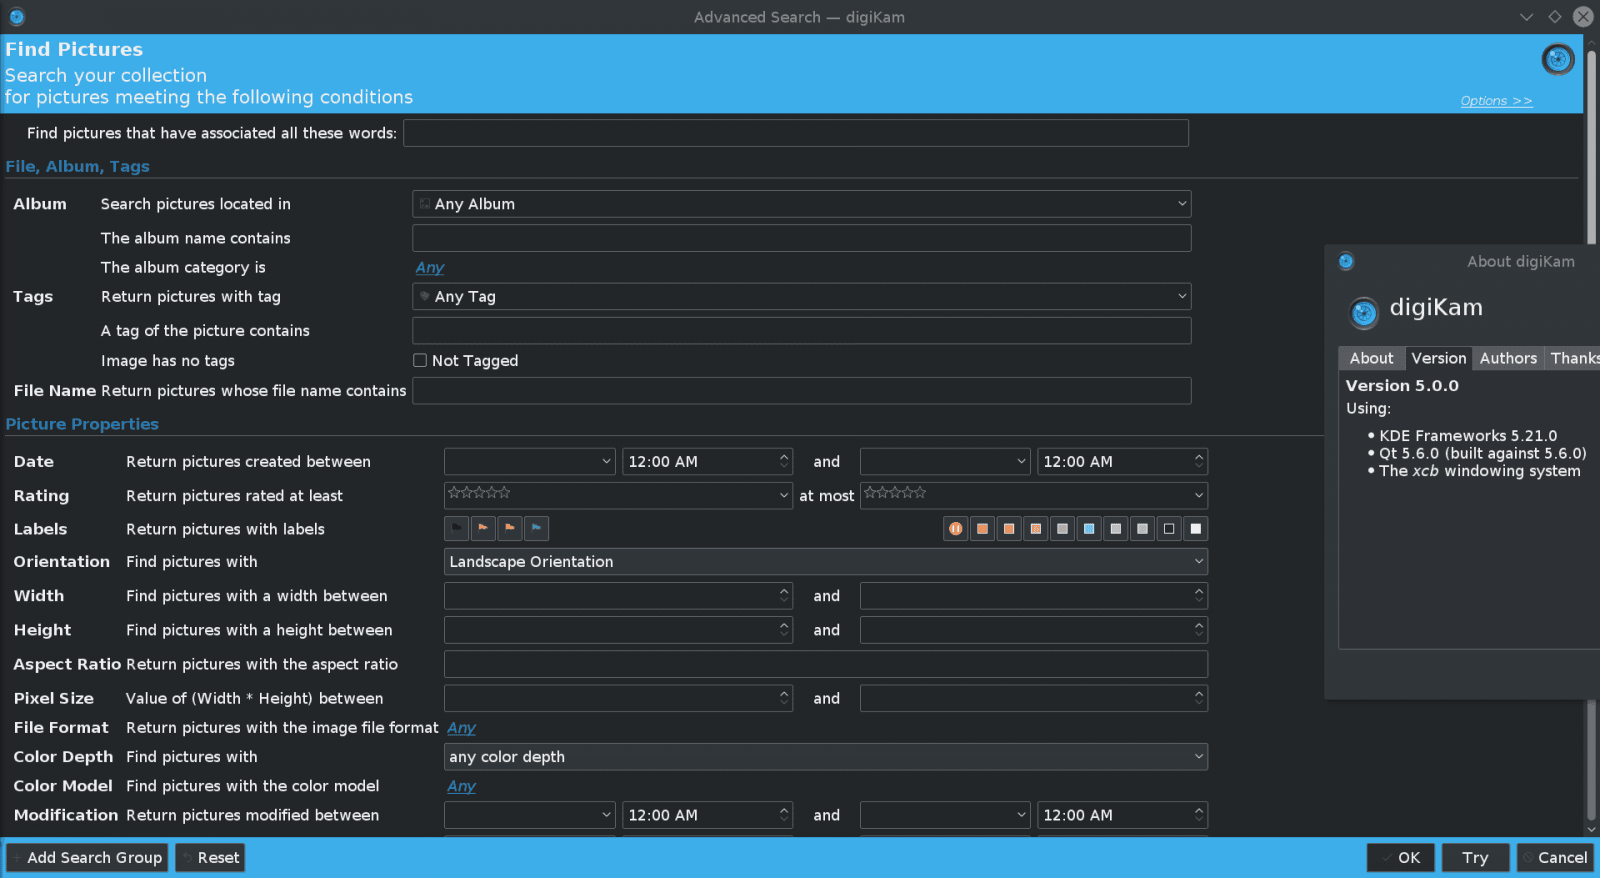Image resolution: width=1600 pixels, height=878 pixels.
Task: Focus the album name contains field
Action: pos(801,238)
